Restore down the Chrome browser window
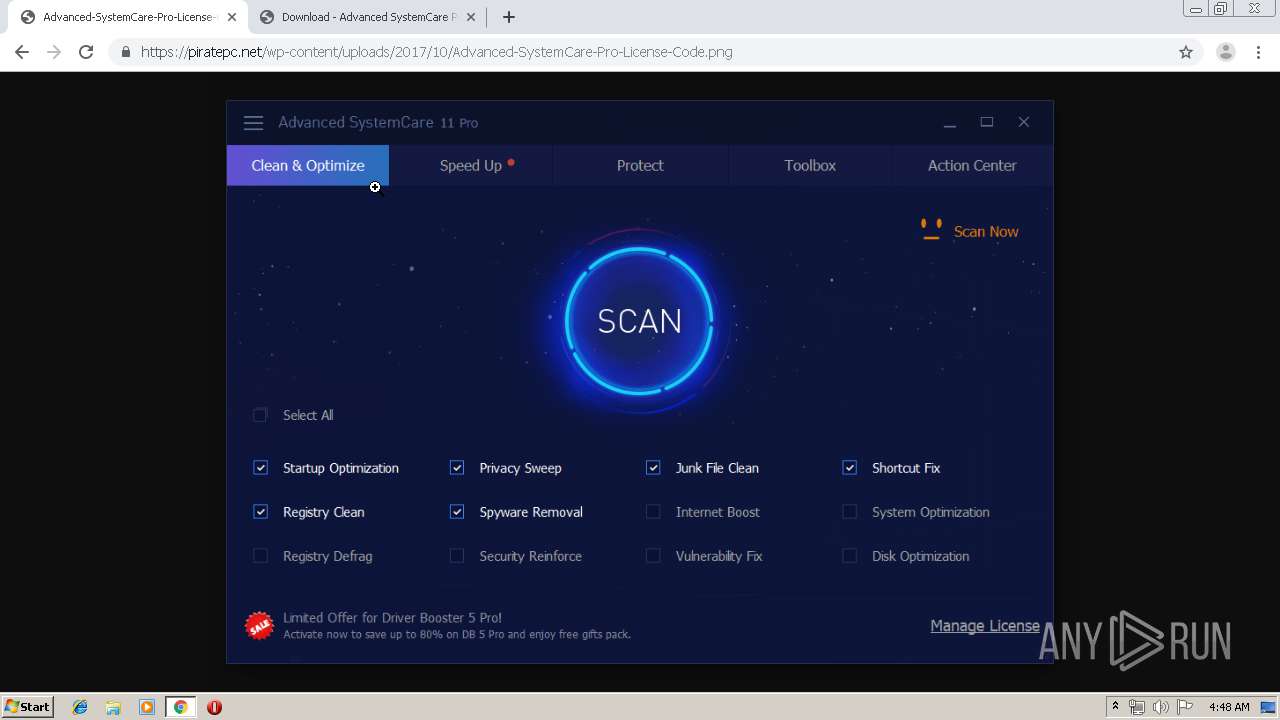1280x720 pixels. pyautogui.click(x=1221, y=9)
